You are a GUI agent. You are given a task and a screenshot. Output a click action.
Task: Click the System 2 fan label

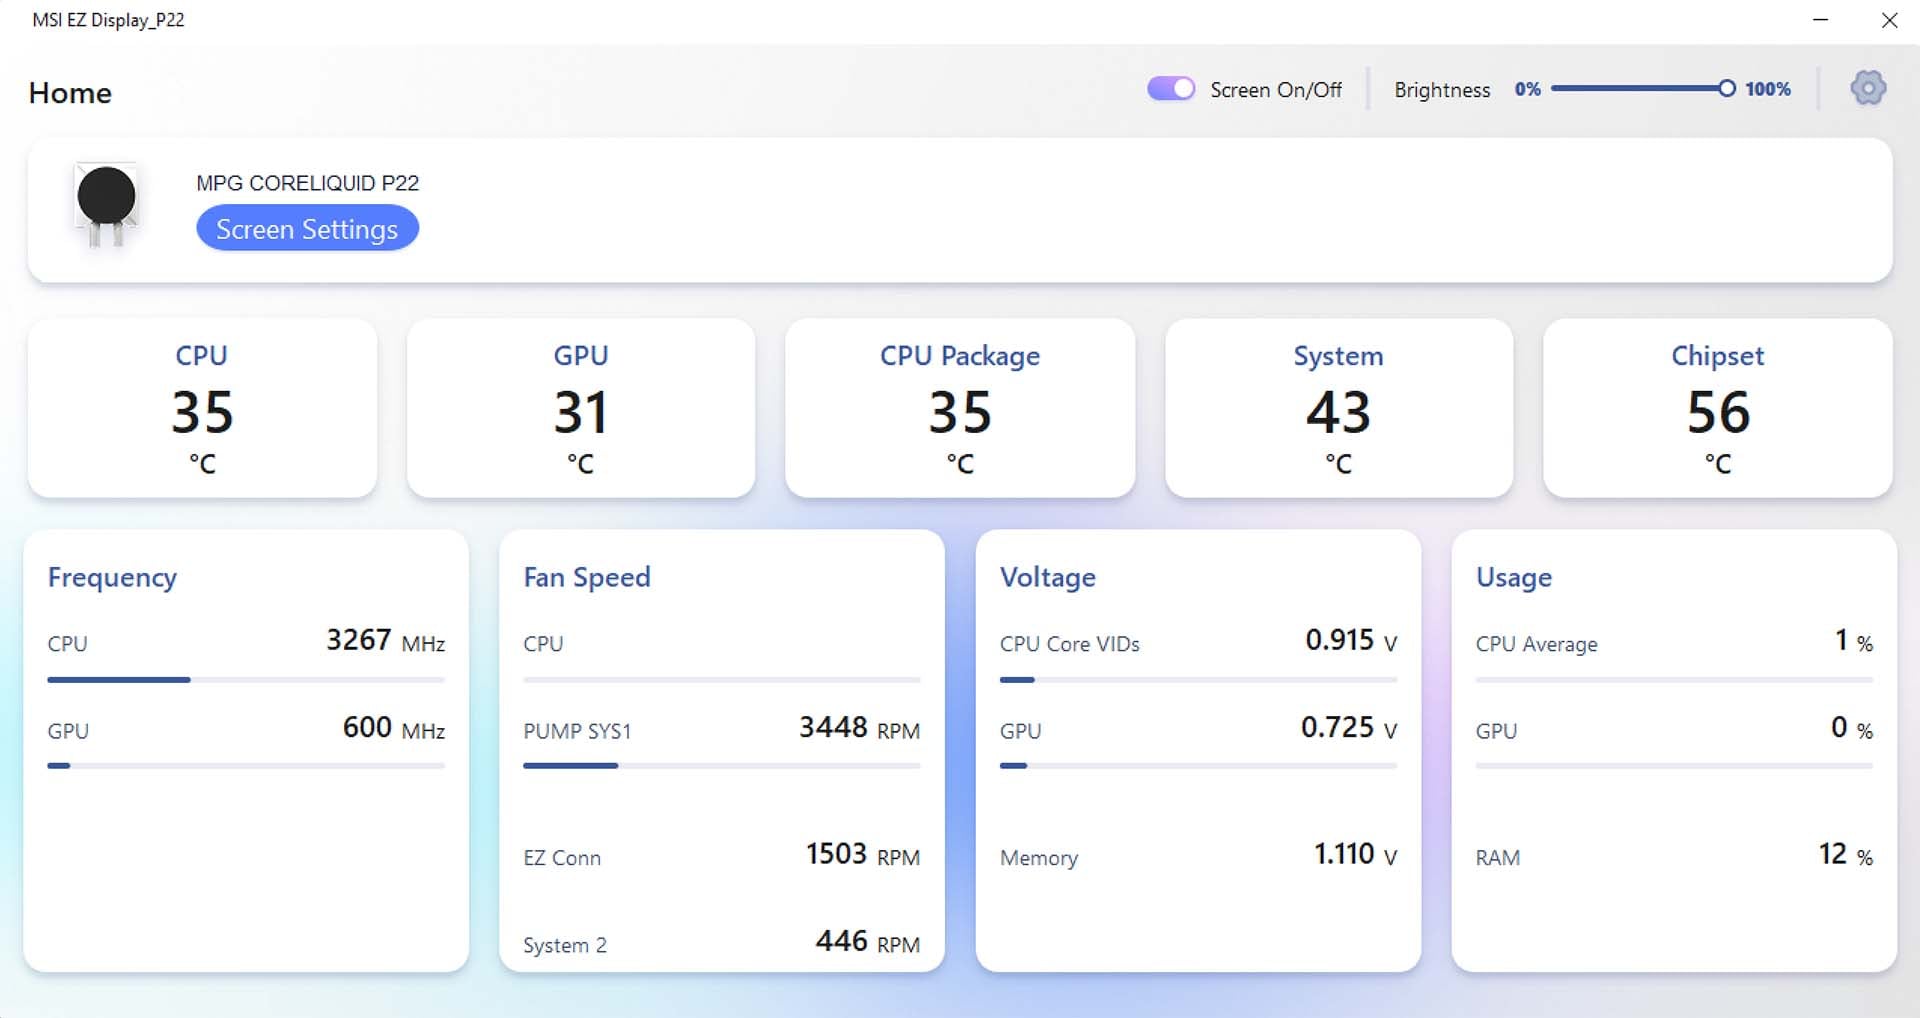565,945
